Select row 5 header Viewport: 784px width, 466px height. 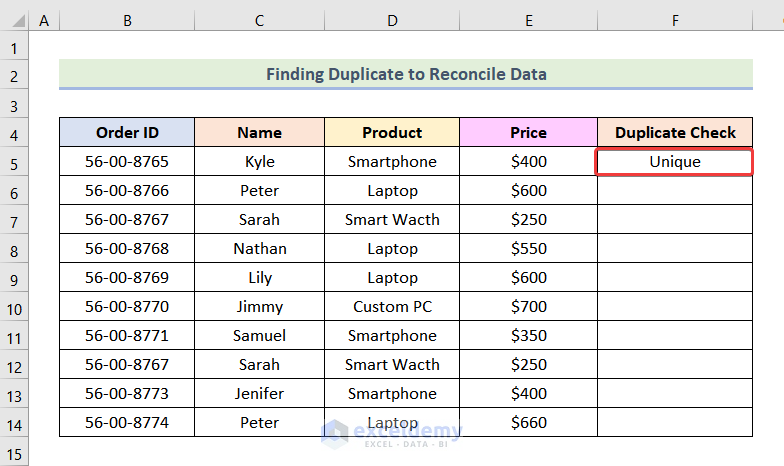[x=15, y=161]
